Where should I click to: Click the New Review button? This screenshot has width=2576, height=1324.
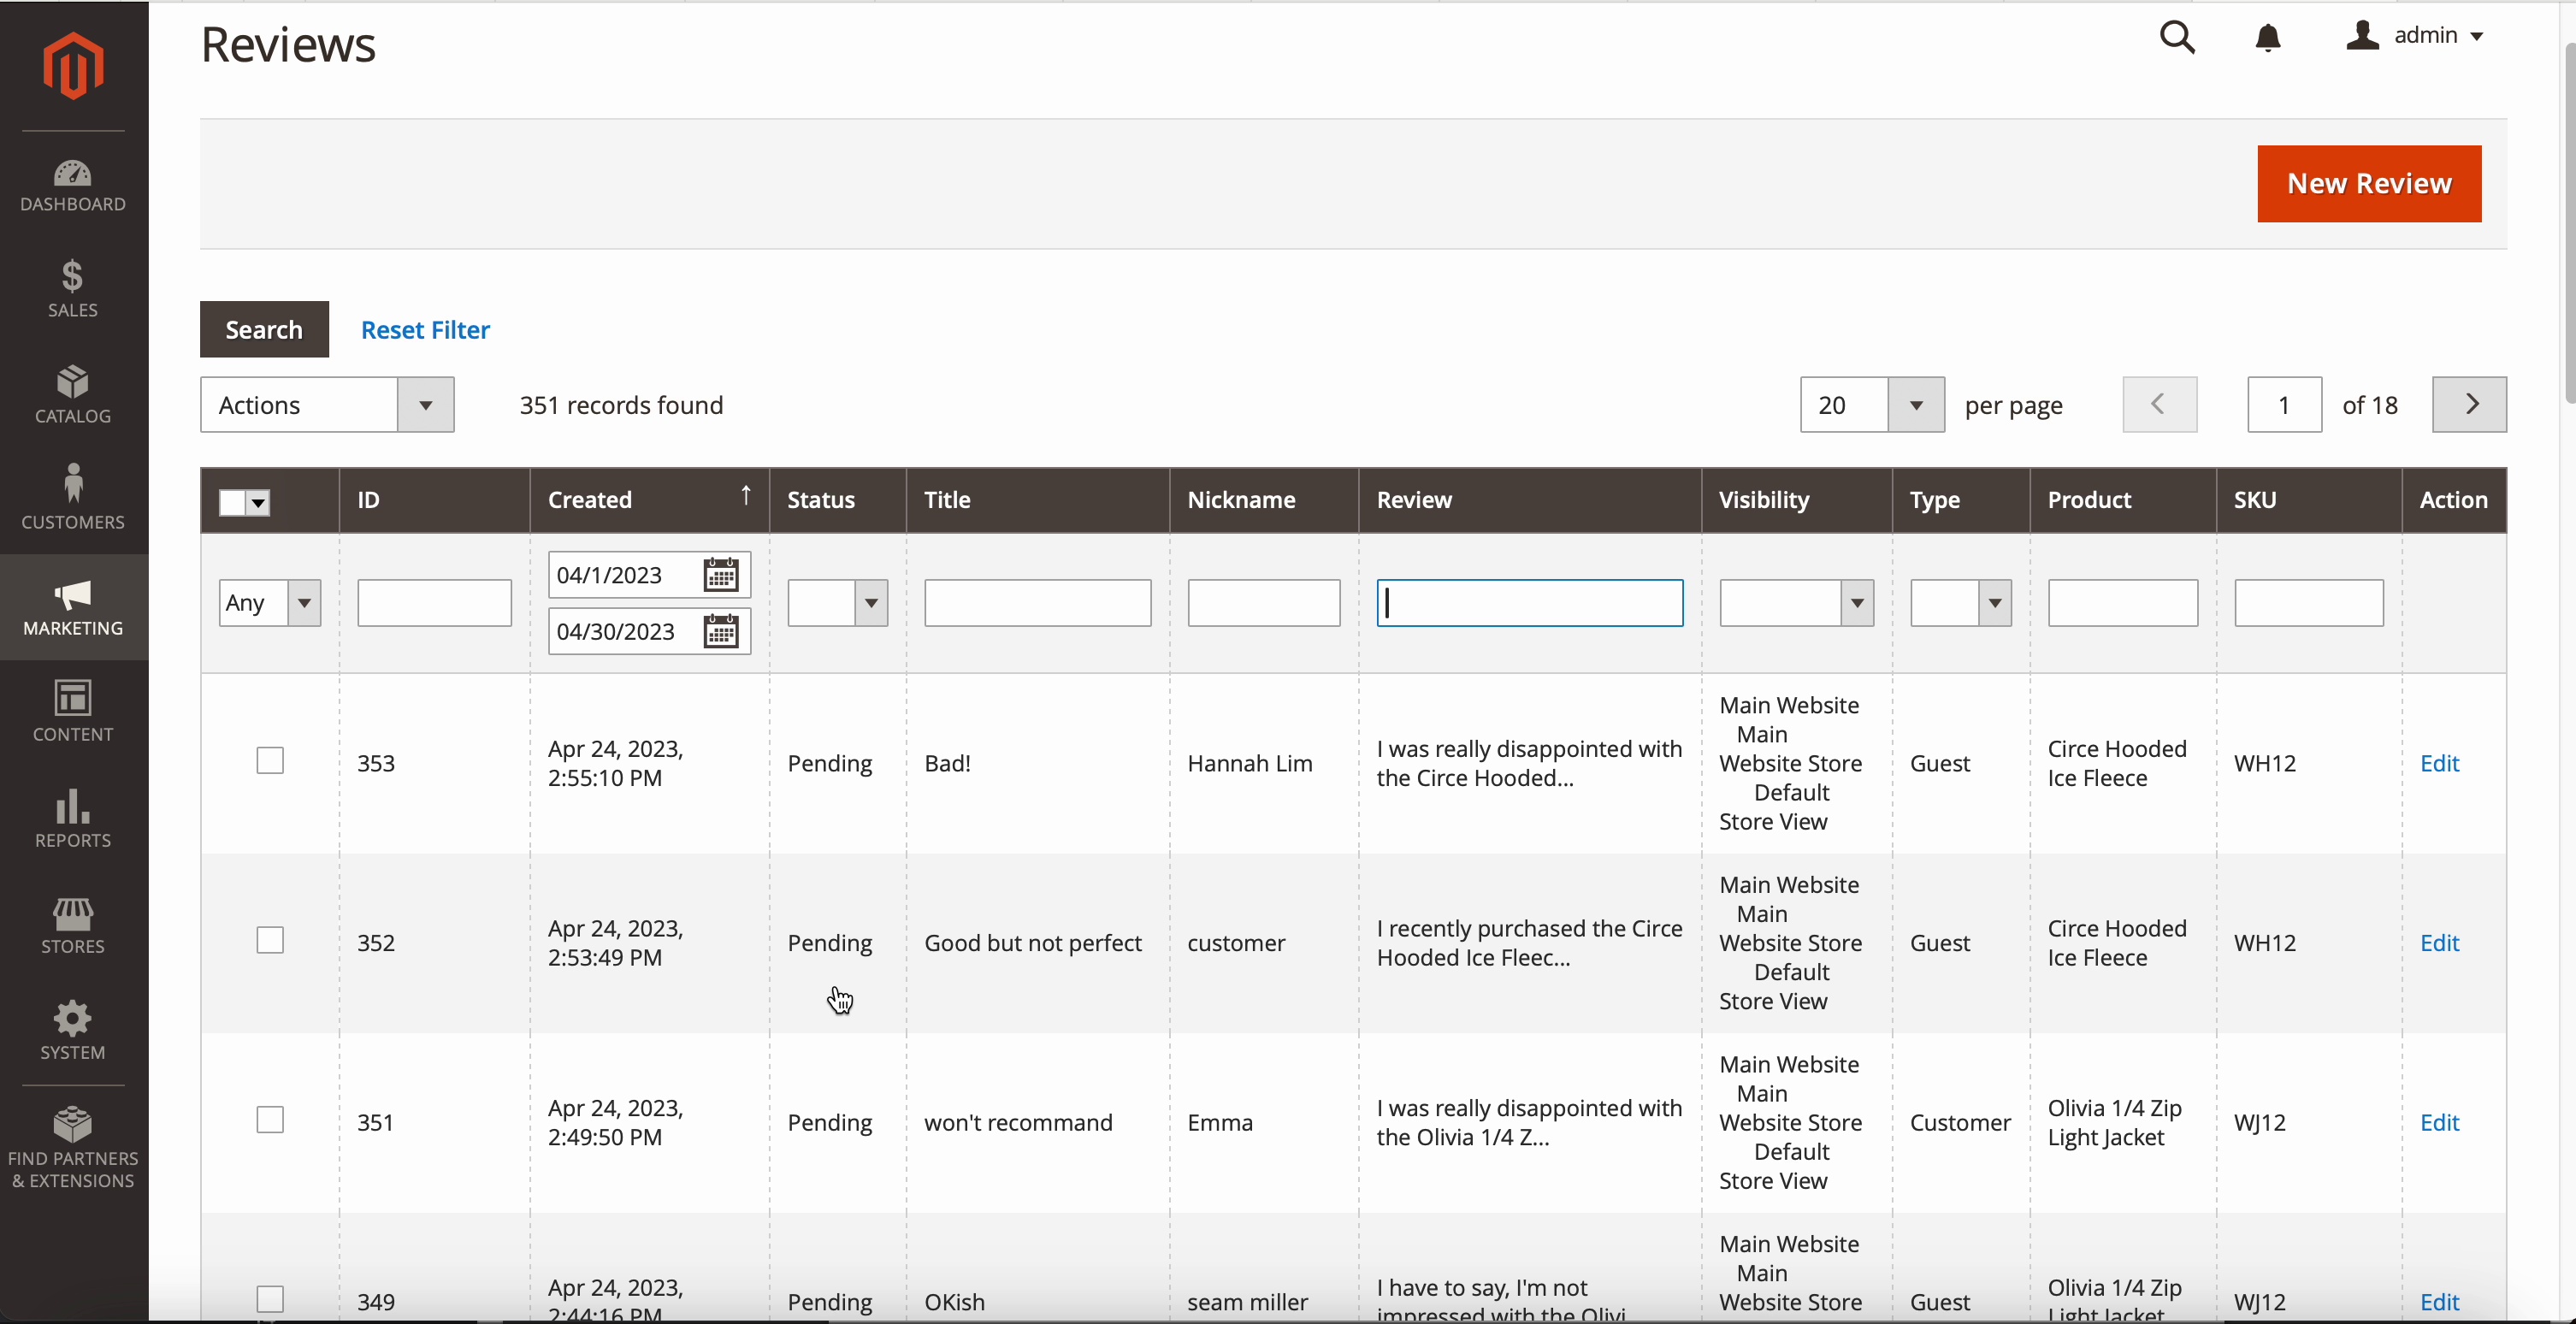click(x=2368, y=184)
